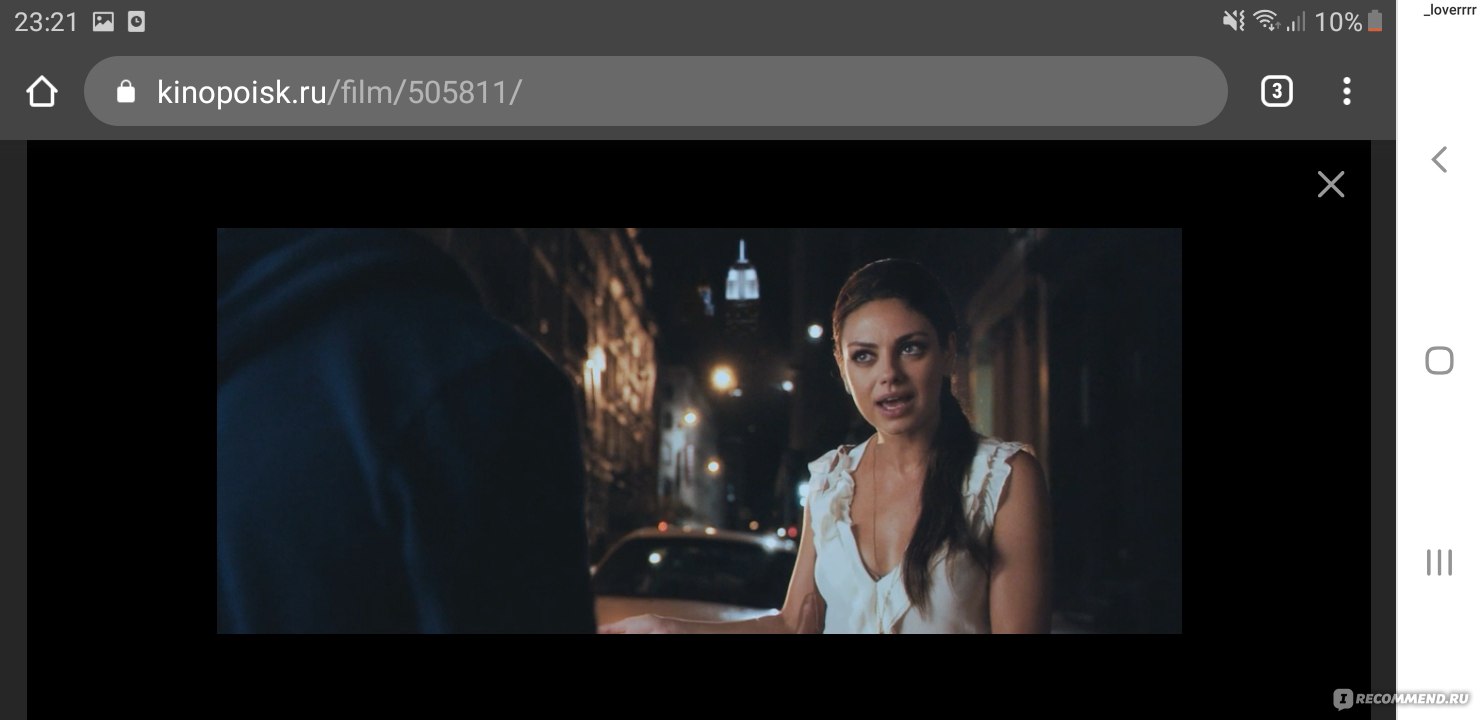Close the film still viewer

(x=1330, y=184)
